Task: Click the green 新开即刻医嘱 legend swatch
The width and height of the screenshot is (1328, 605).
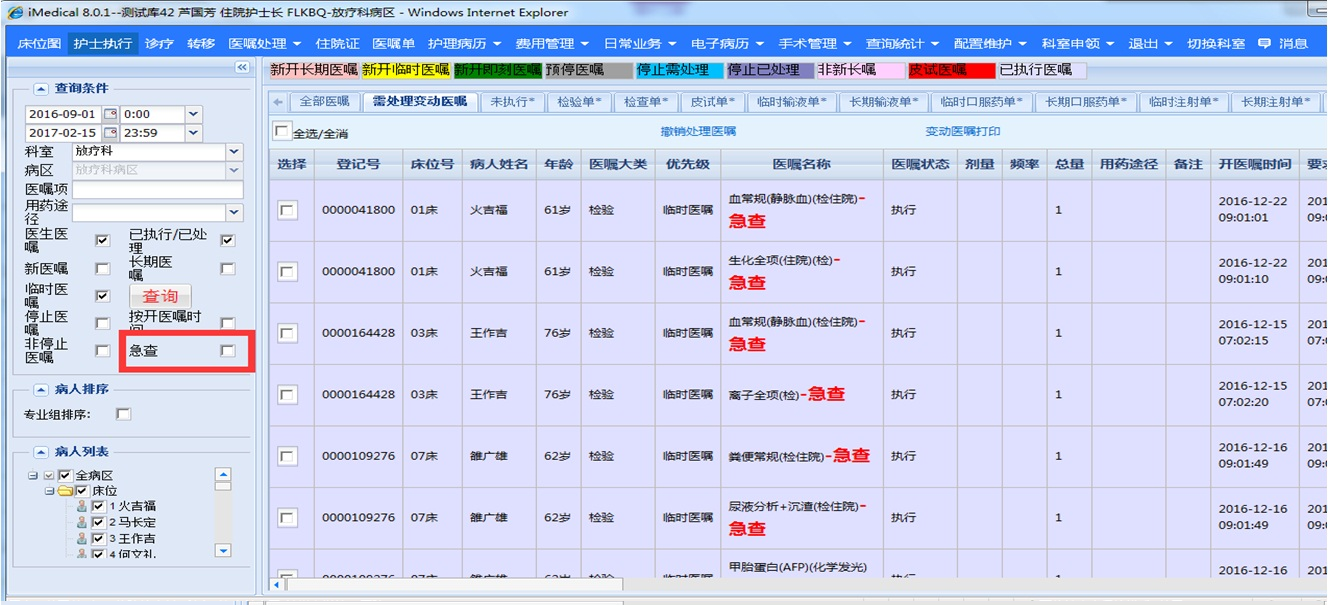Action: click(498, 70)
